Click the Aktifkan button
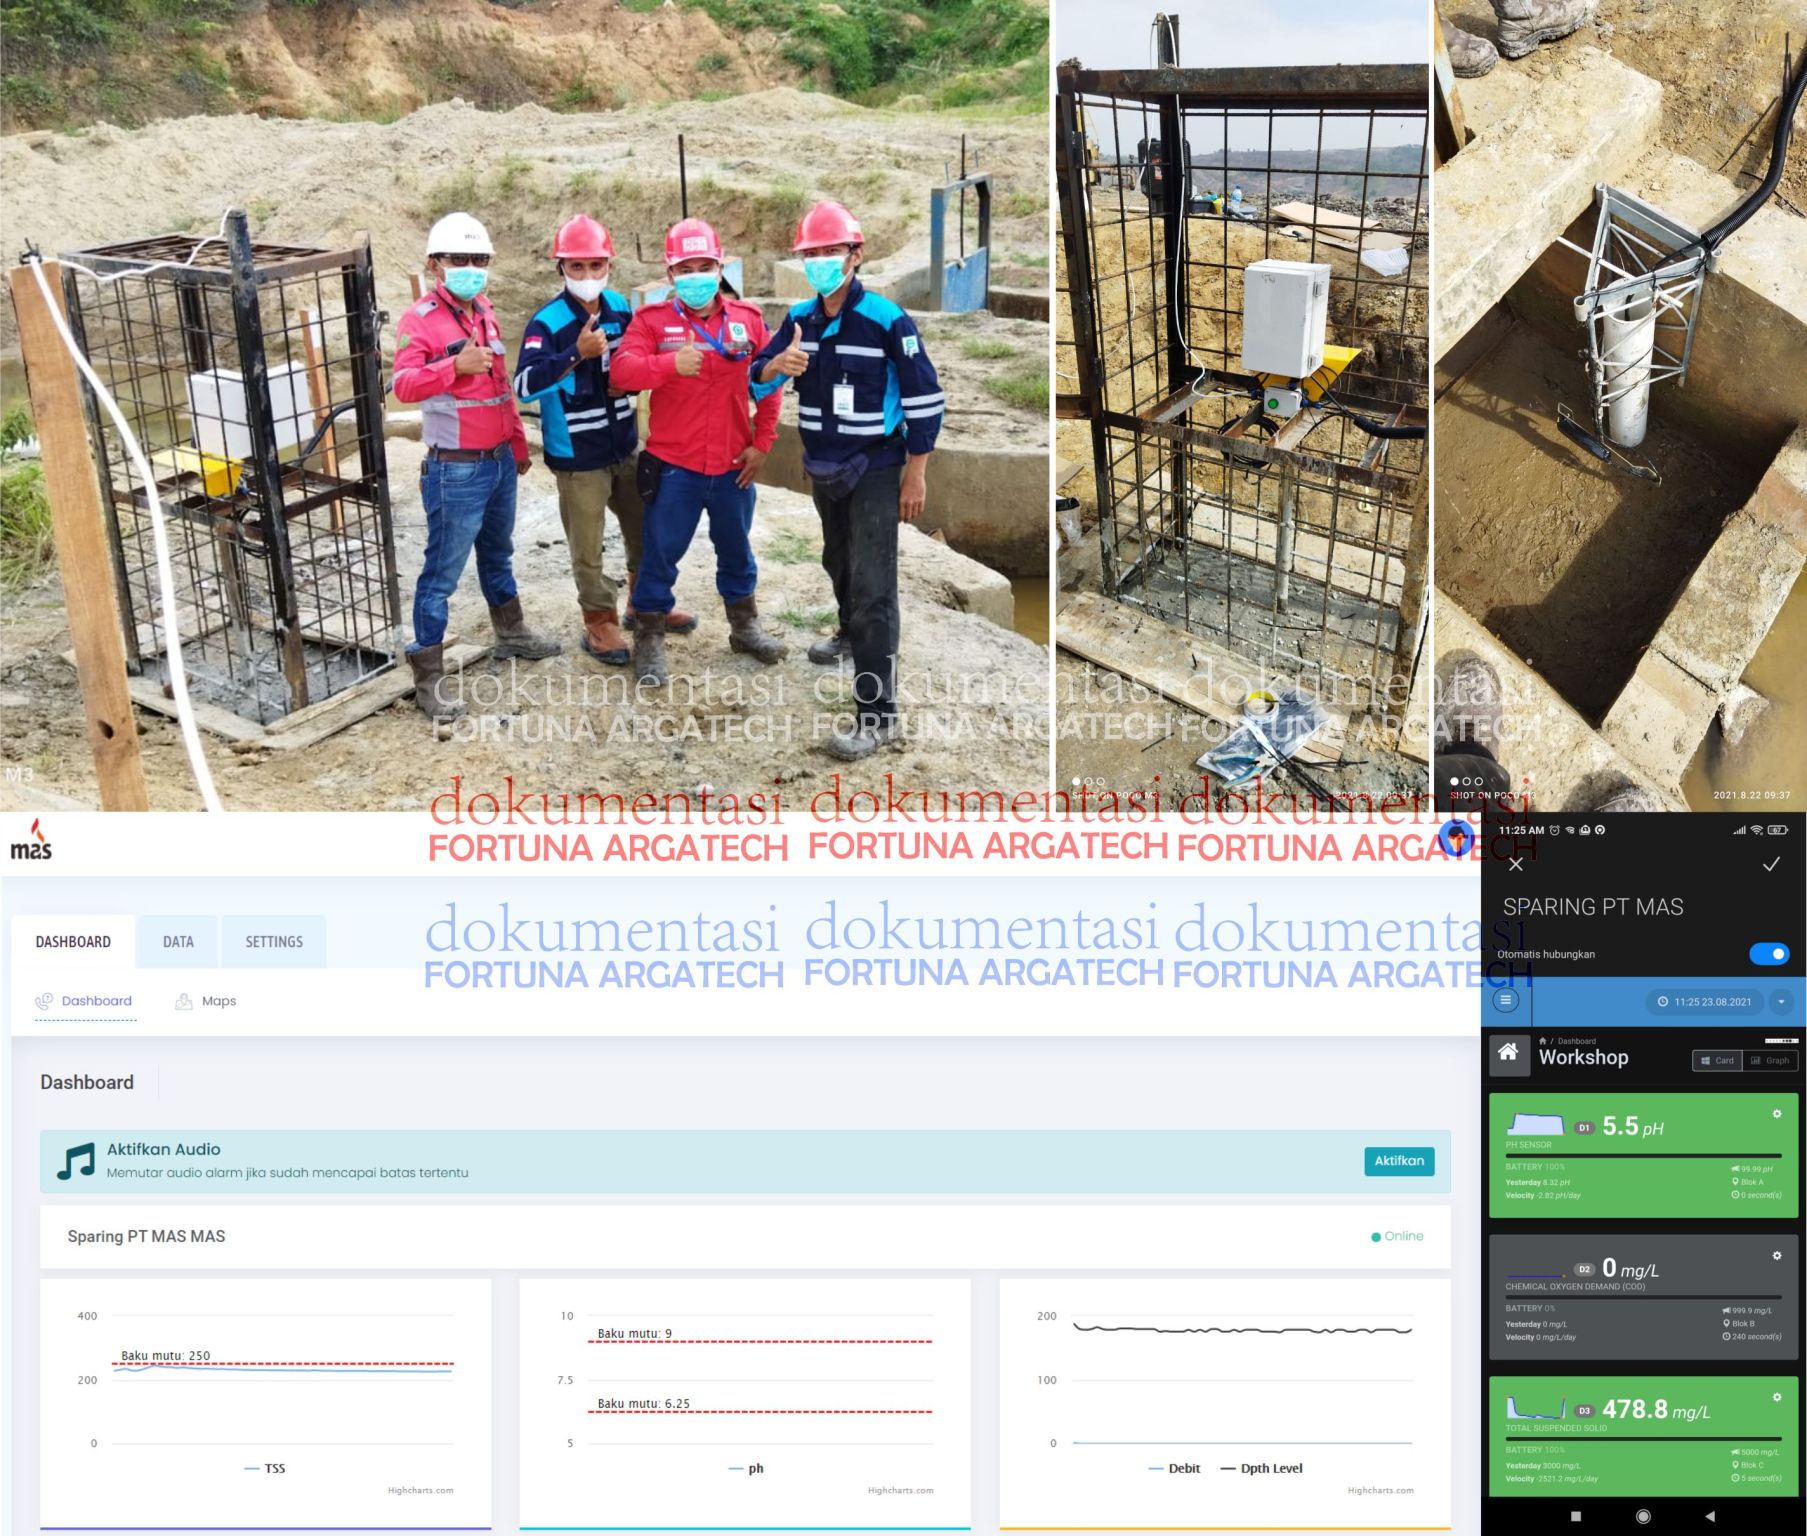 [x=1399, y=1161]
